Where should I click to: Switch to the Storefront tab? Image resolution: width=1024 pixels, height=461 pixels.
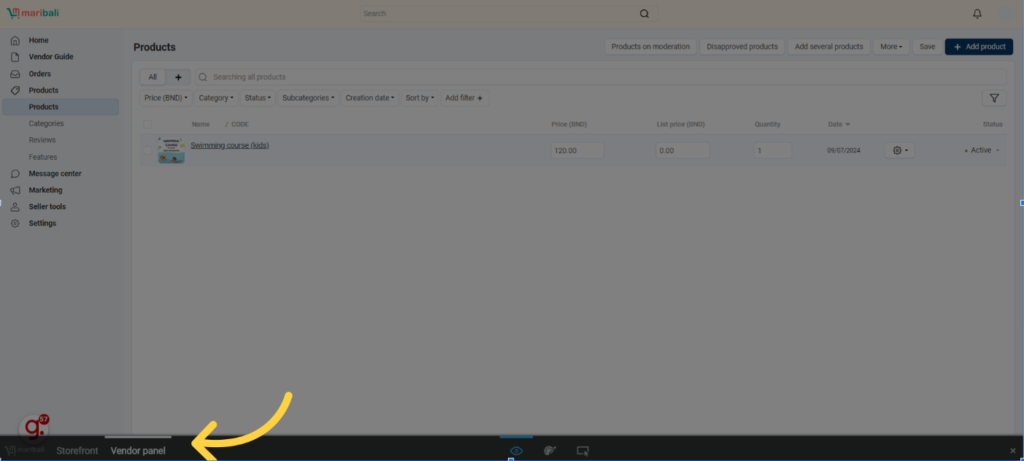coord(77,451)
